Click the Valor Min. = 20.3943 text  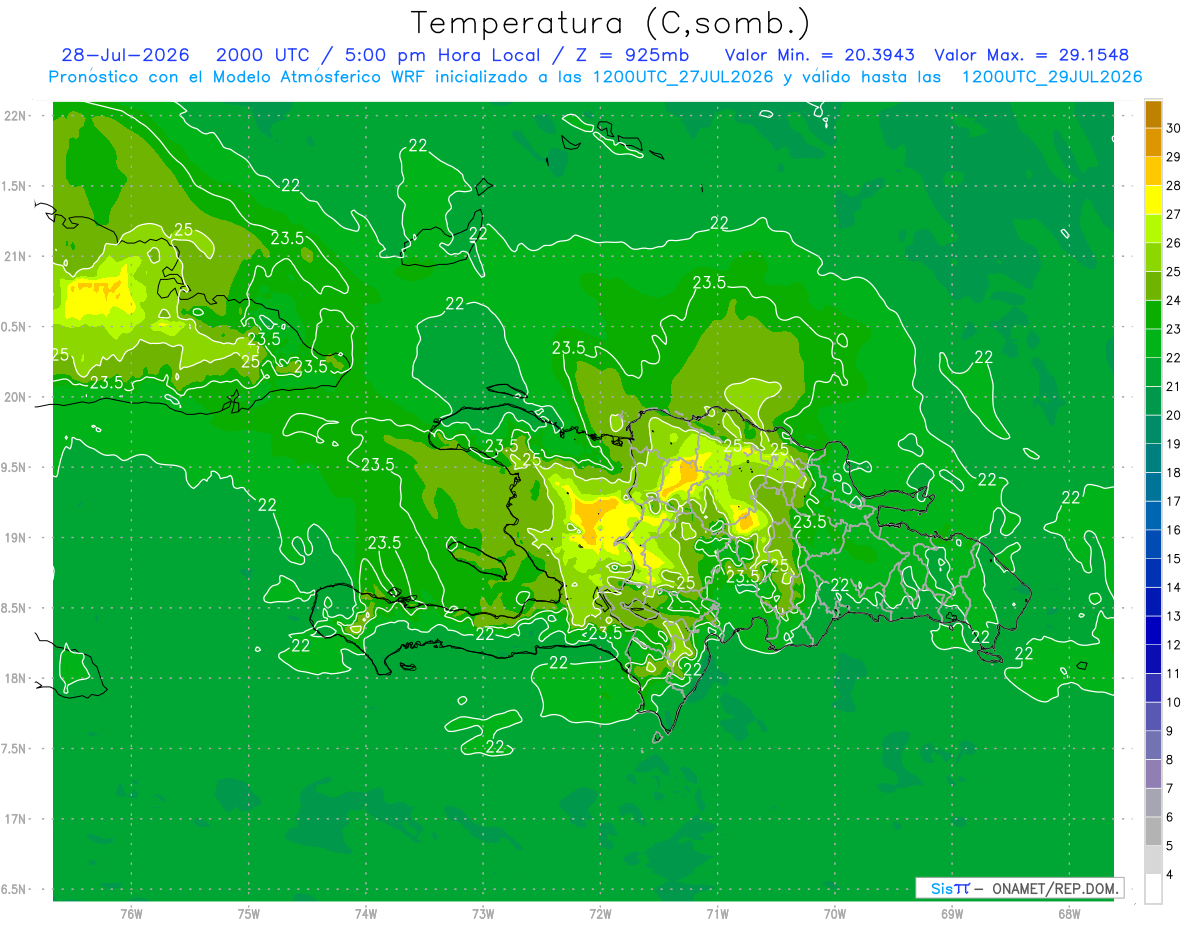[822, 55]
